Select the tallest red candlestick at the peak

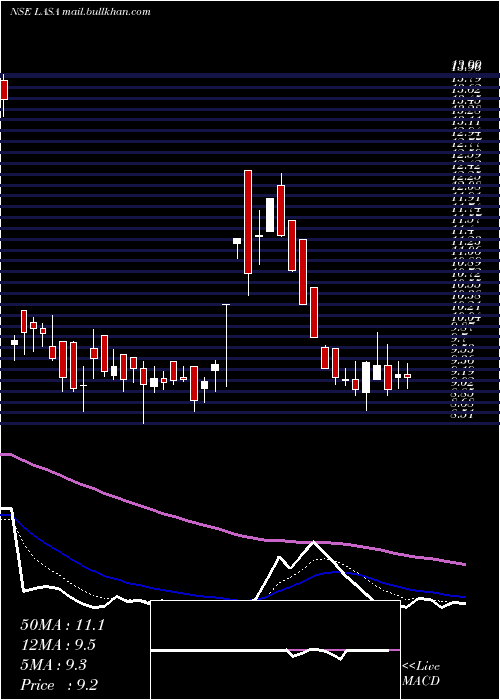click(248, 222)
